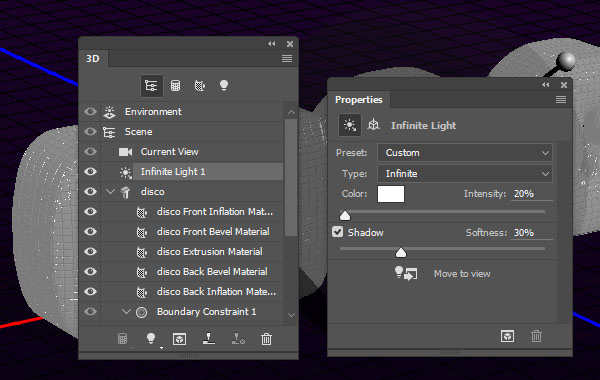Screen dimensions: 600x380
Task: Click the Render icon in 3D panel
Action: tap(179, 339)
